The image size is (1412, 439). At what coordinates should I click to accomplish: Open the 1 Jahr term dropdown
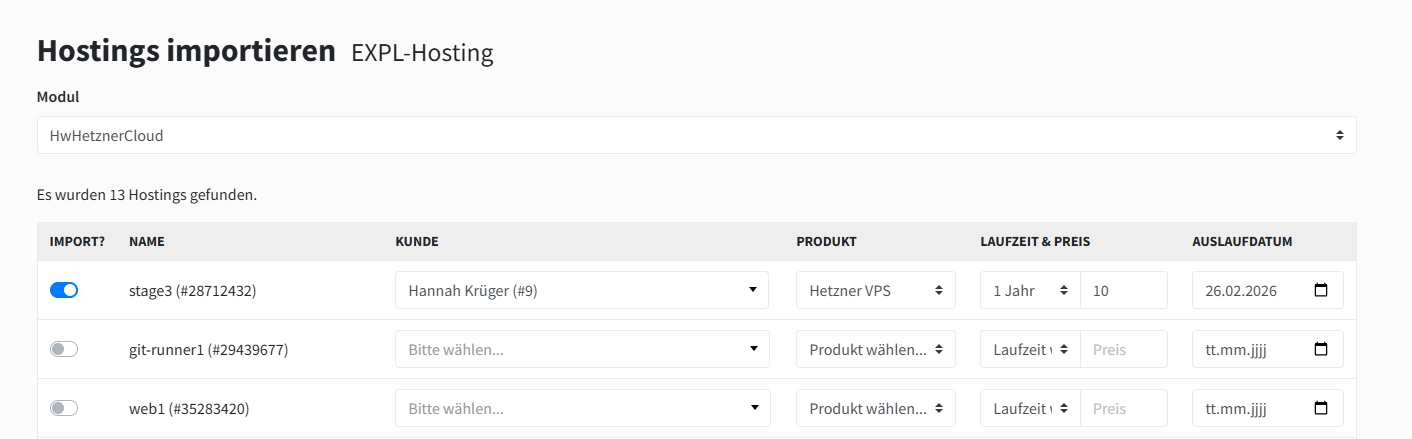tap(1030, 290)
